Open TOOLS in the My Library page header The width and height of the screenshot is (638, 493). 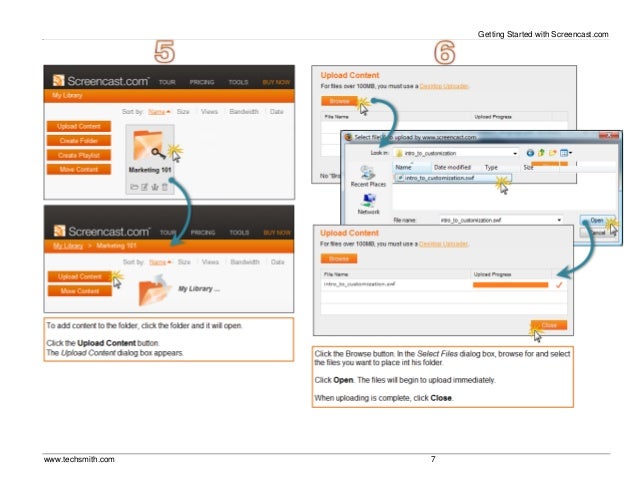click(x=238, y=82)
